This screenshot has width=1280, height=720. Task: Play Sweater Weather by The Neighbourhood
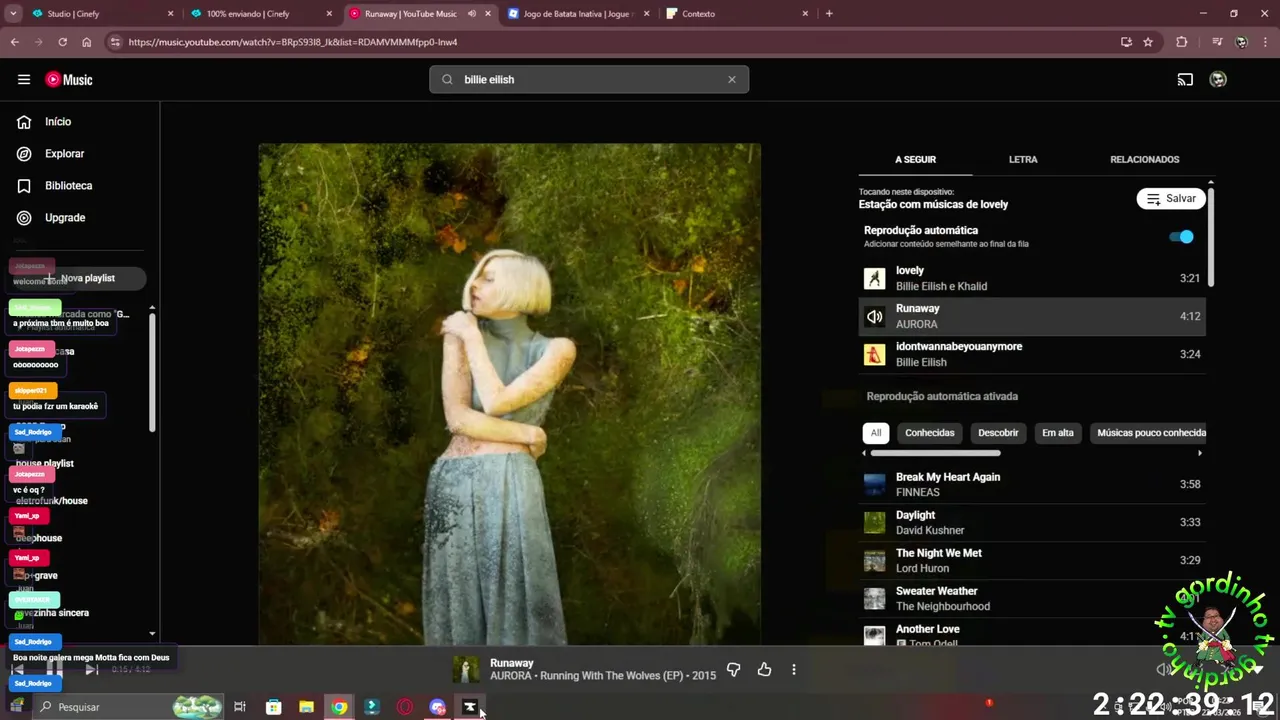1032,598
